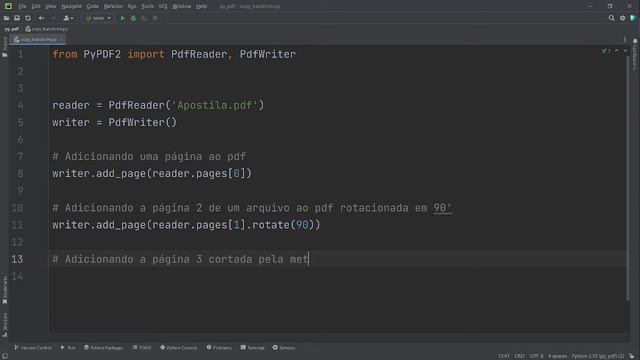Click the inspections checkmark widget

606,51
